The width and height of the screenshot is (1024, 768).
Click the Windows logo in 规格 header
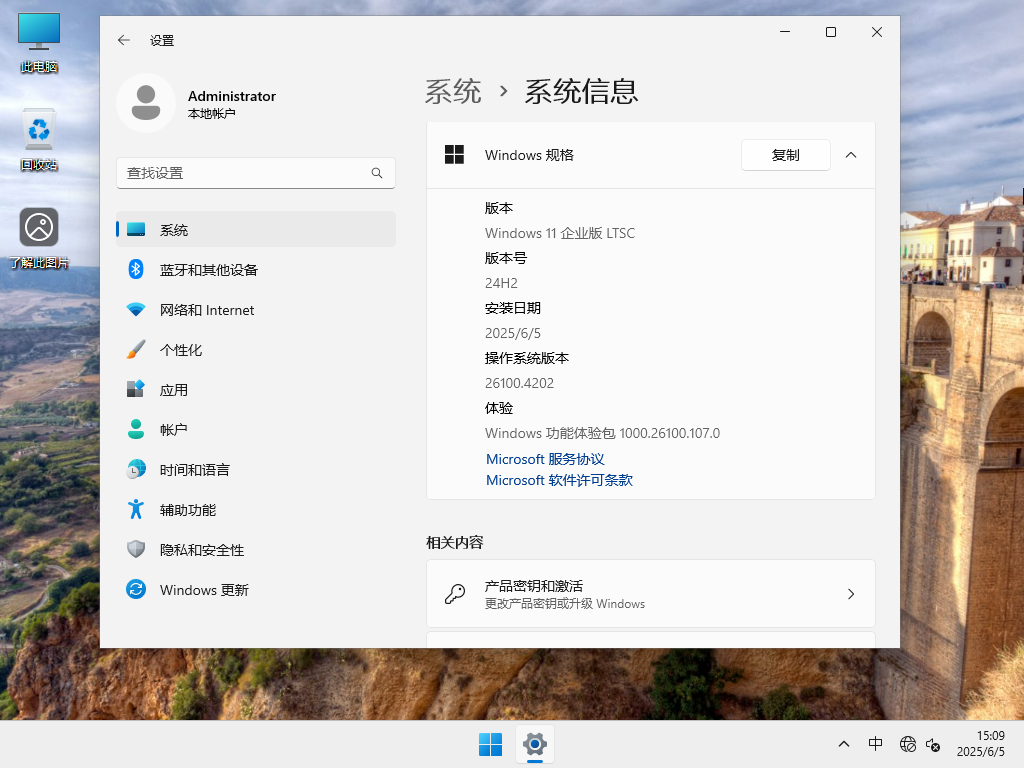pos(455,155)
